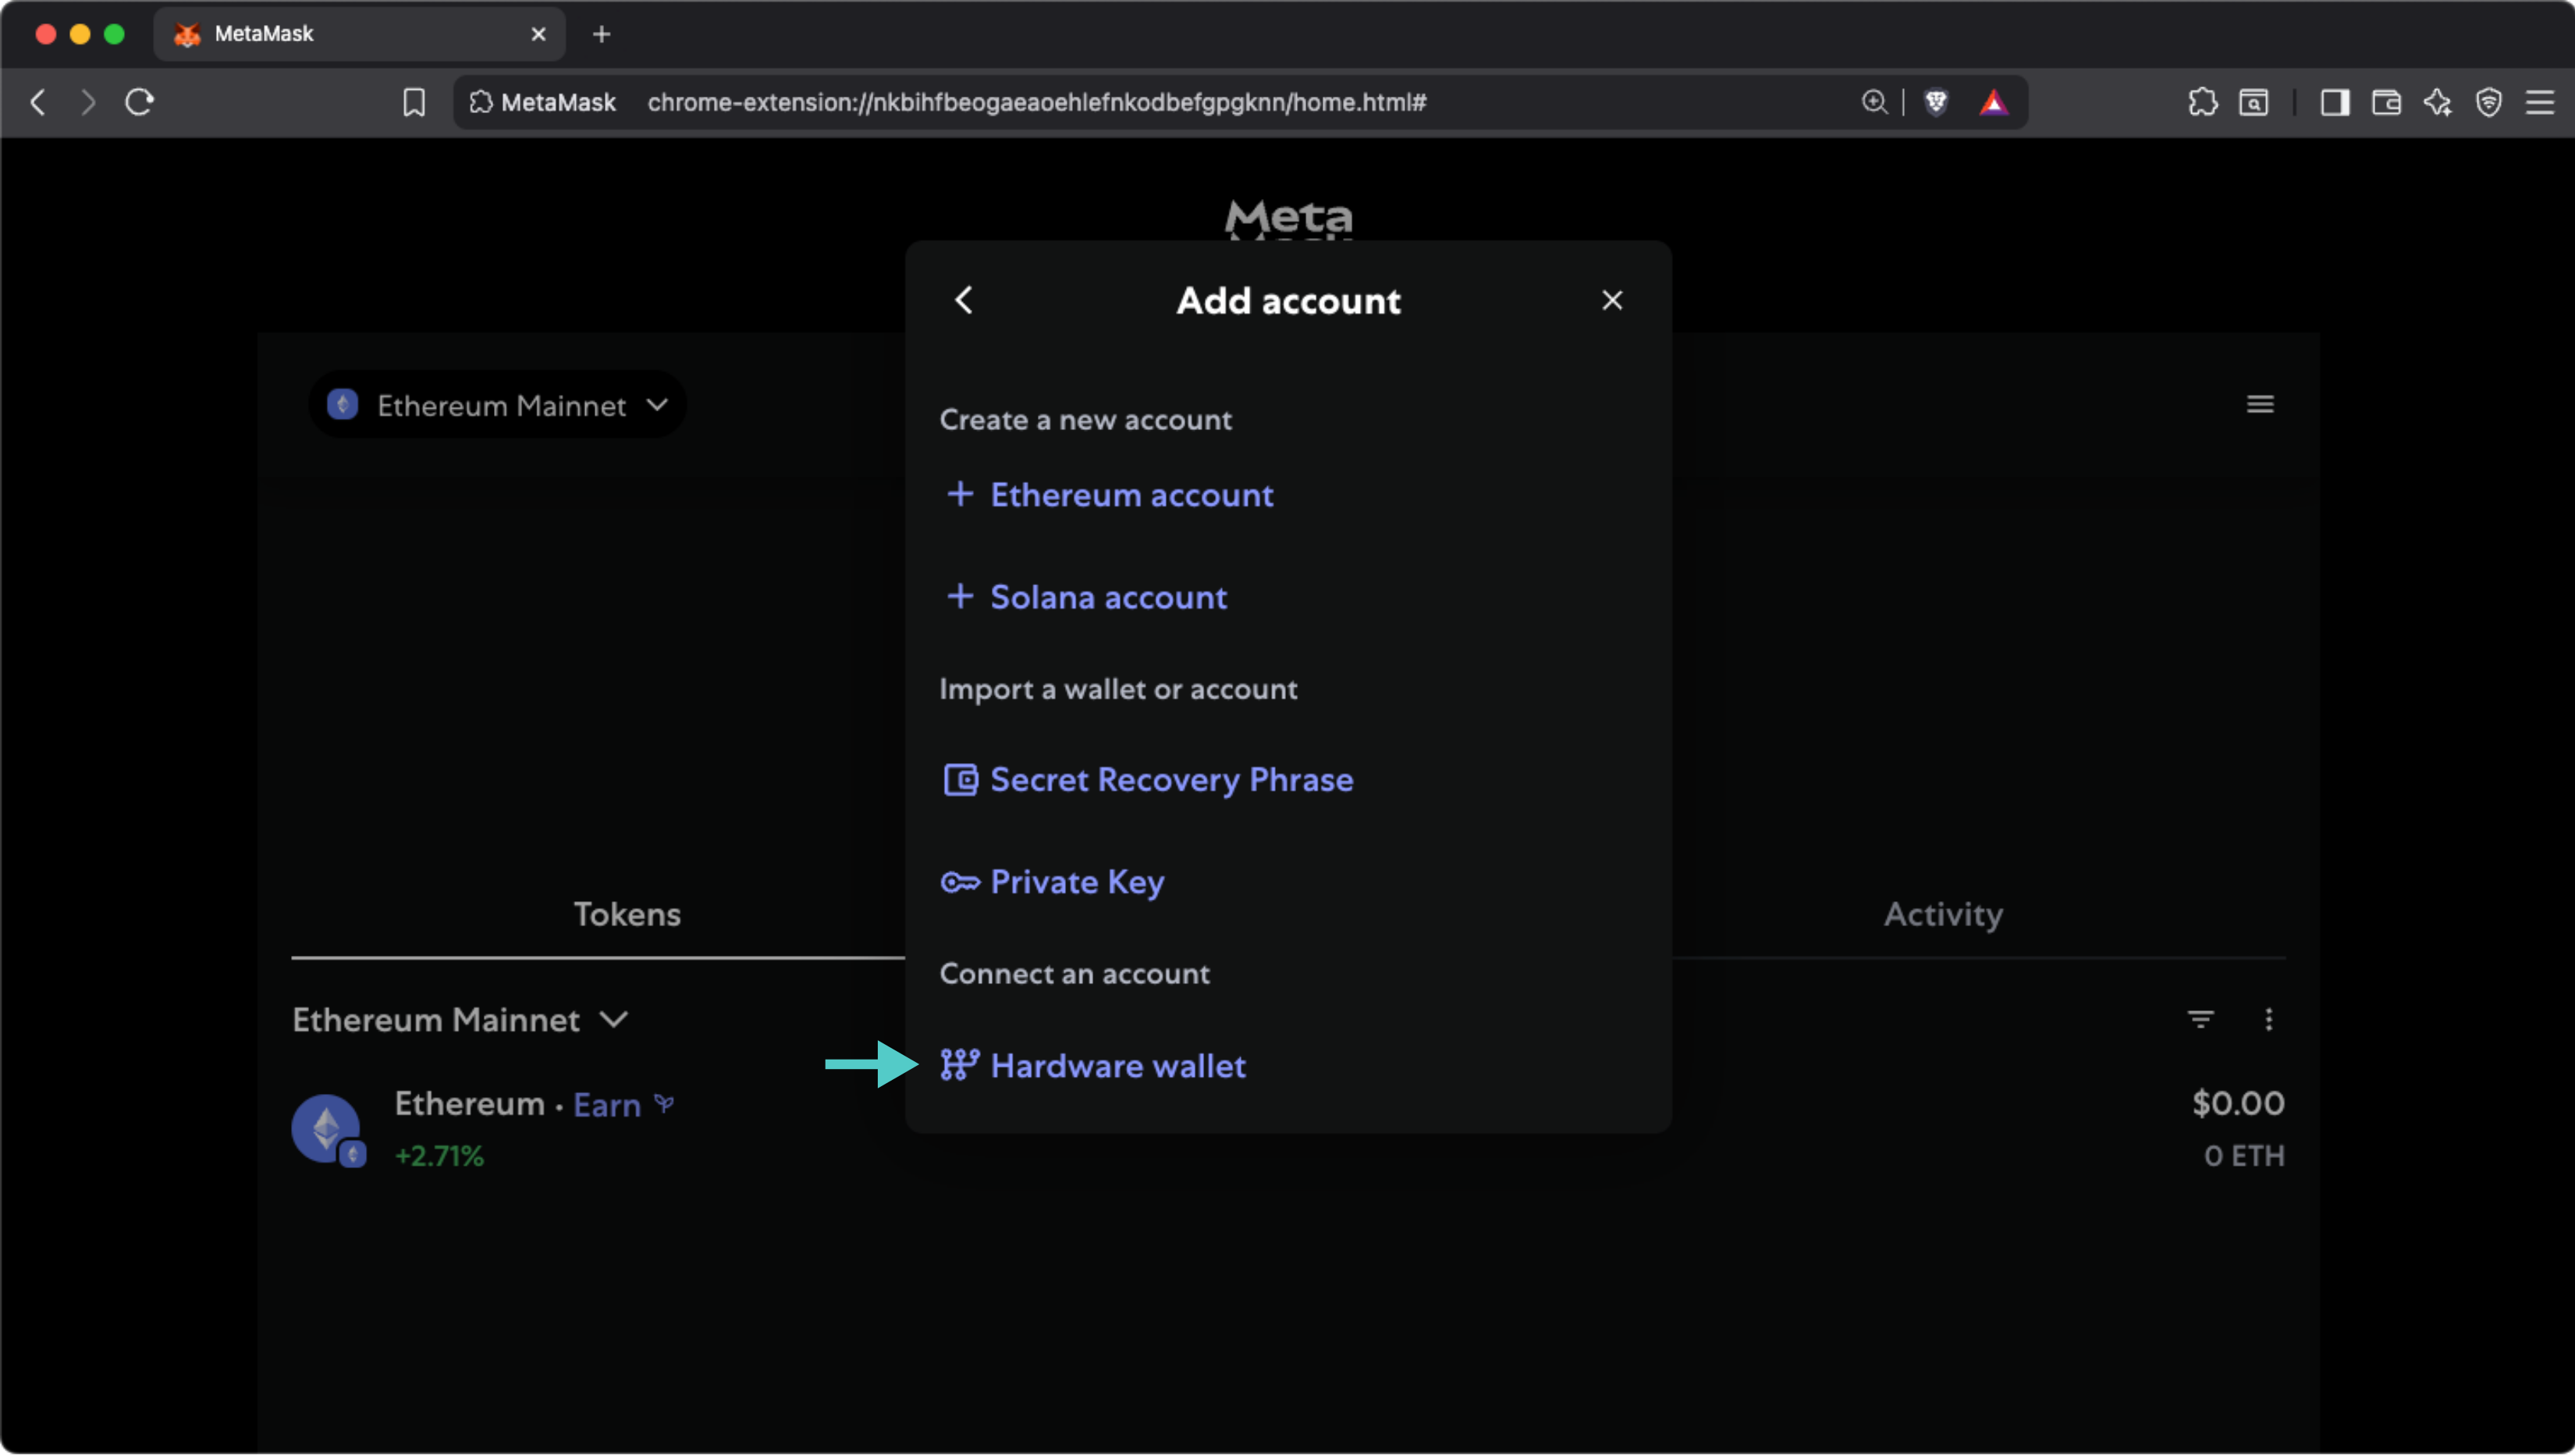Screen dimensions: 2575x1456
Task: Click the hardware icon beside Hardware wallet
Action: 960,1064
